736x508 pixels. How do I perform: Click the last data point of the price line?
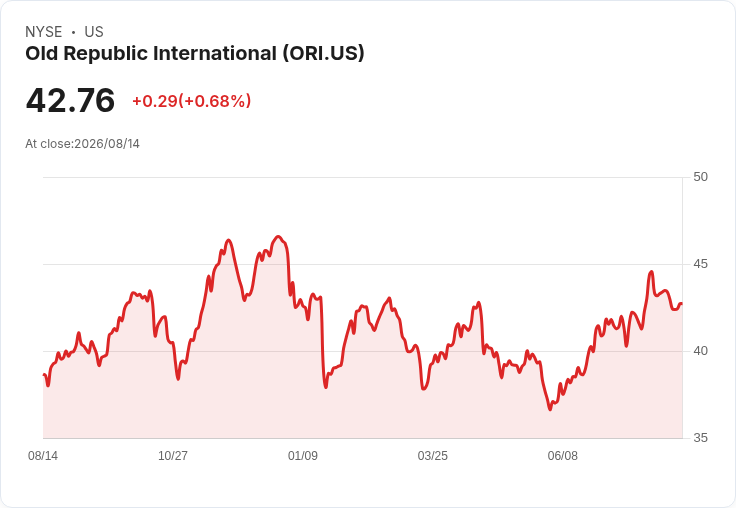(682, 304)
